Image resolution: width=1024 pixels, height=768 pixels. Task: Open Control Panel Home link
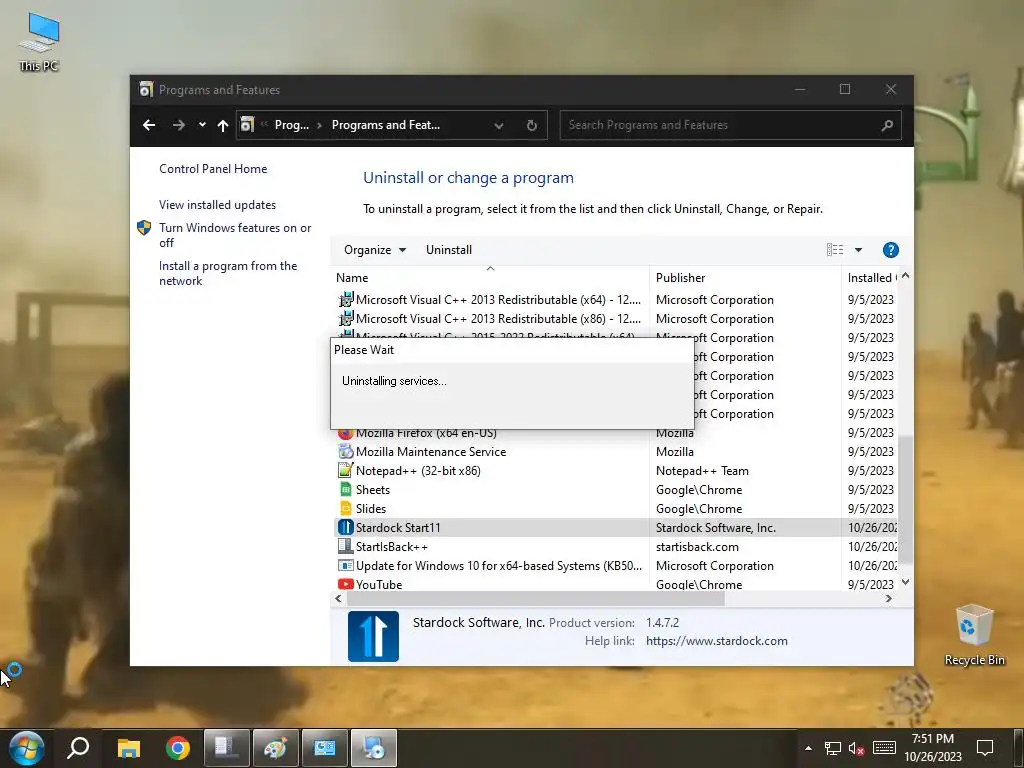213,168
